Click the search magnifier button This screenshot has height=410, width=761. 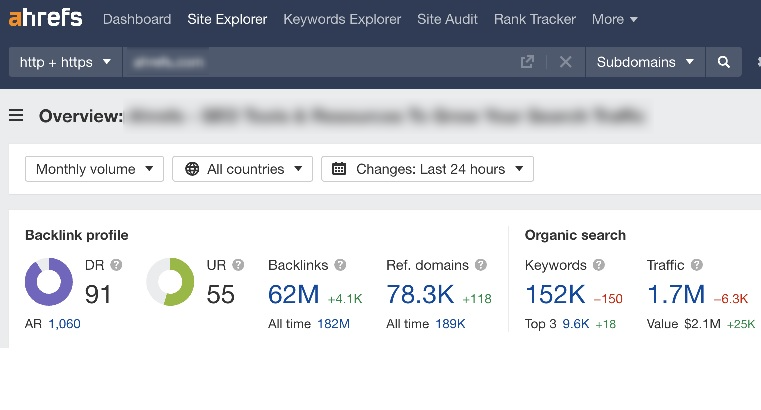tap(724, 62)
